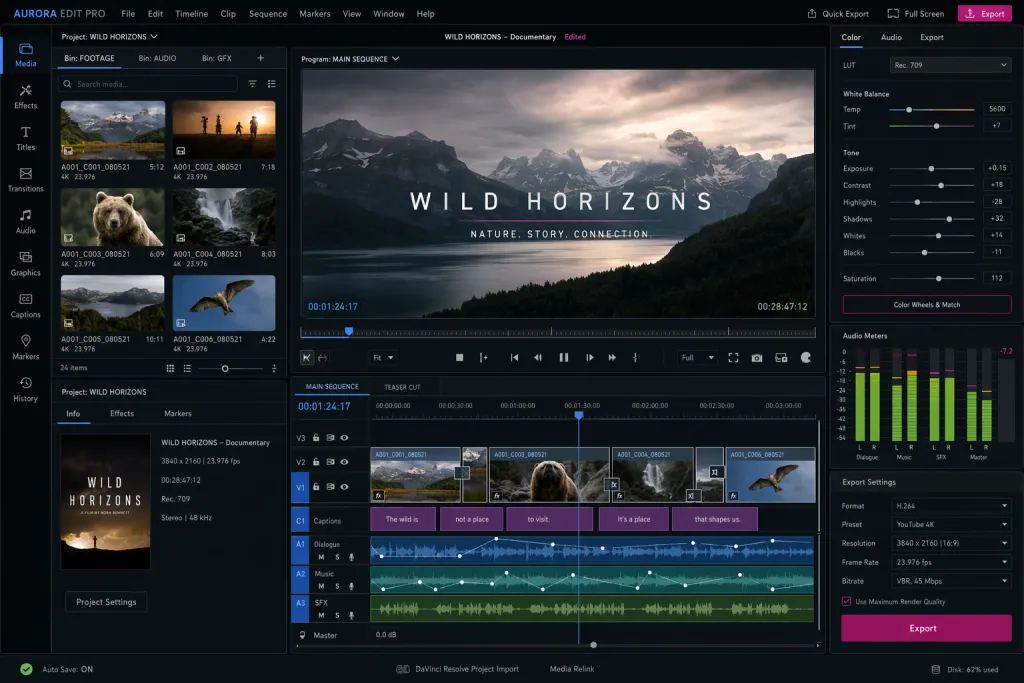Click the selection tool icon under monitor
Screen dimensions: 1024x683
[x=306, y=357]
